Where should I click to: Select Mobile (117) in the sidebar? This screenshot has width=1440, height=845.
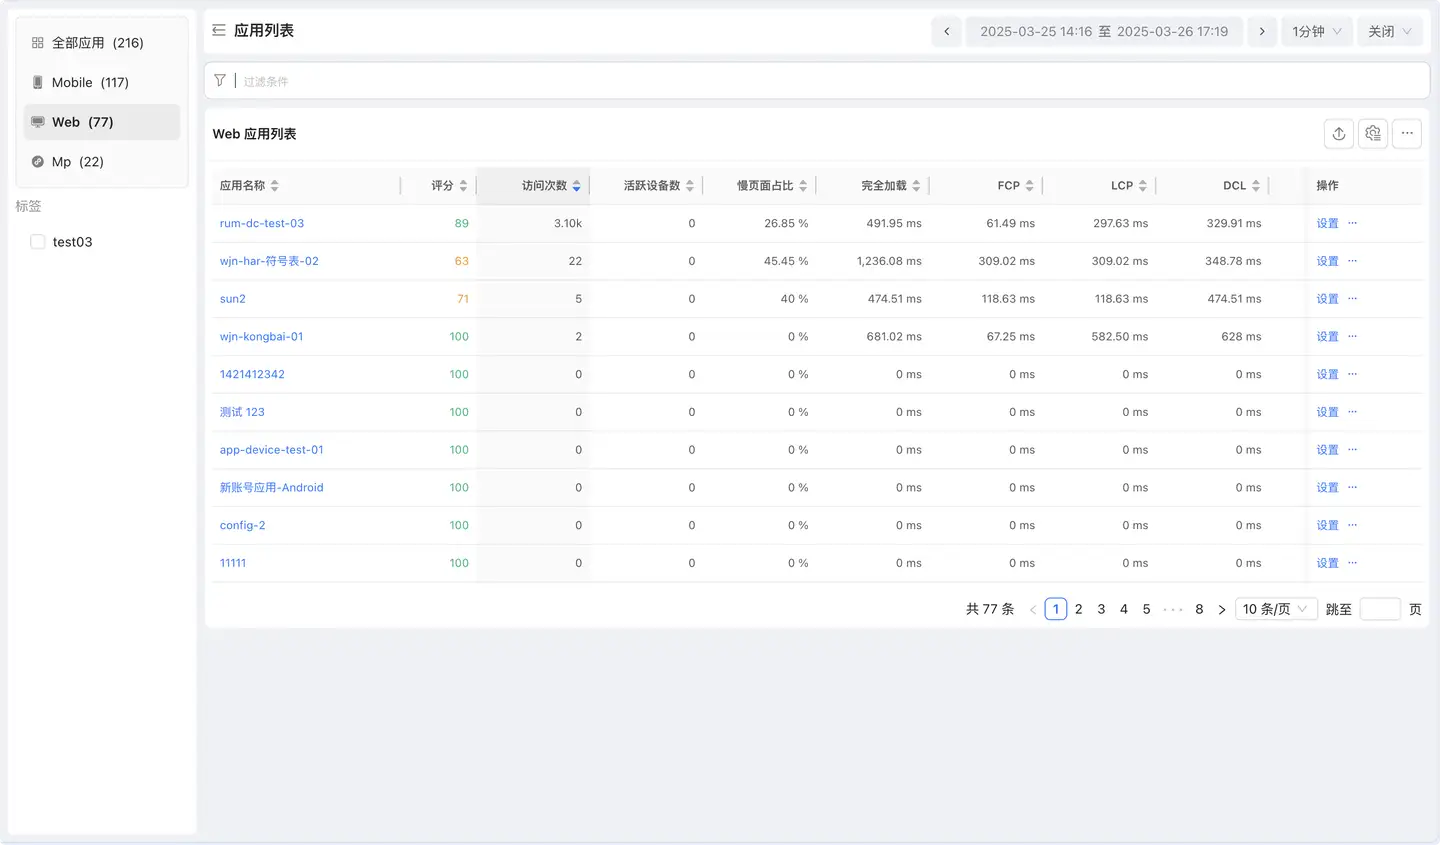(x=90, y=83)
